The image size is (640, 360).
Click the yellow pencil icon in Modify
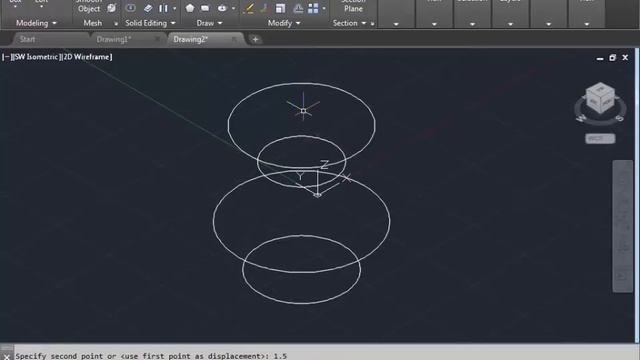tap(248, 8)
